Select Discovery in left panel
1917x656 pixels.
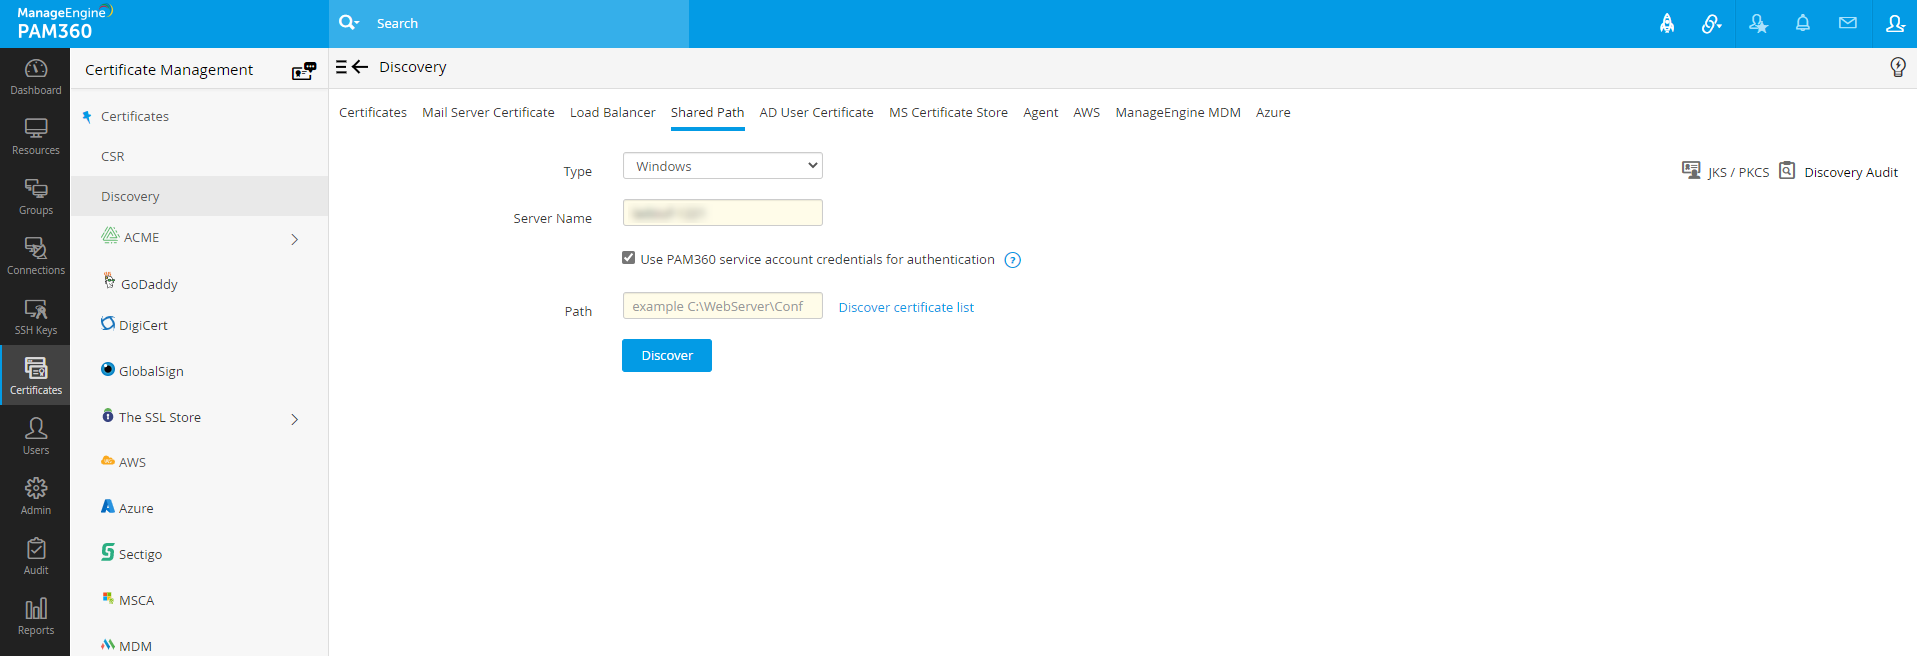(199, 196)
